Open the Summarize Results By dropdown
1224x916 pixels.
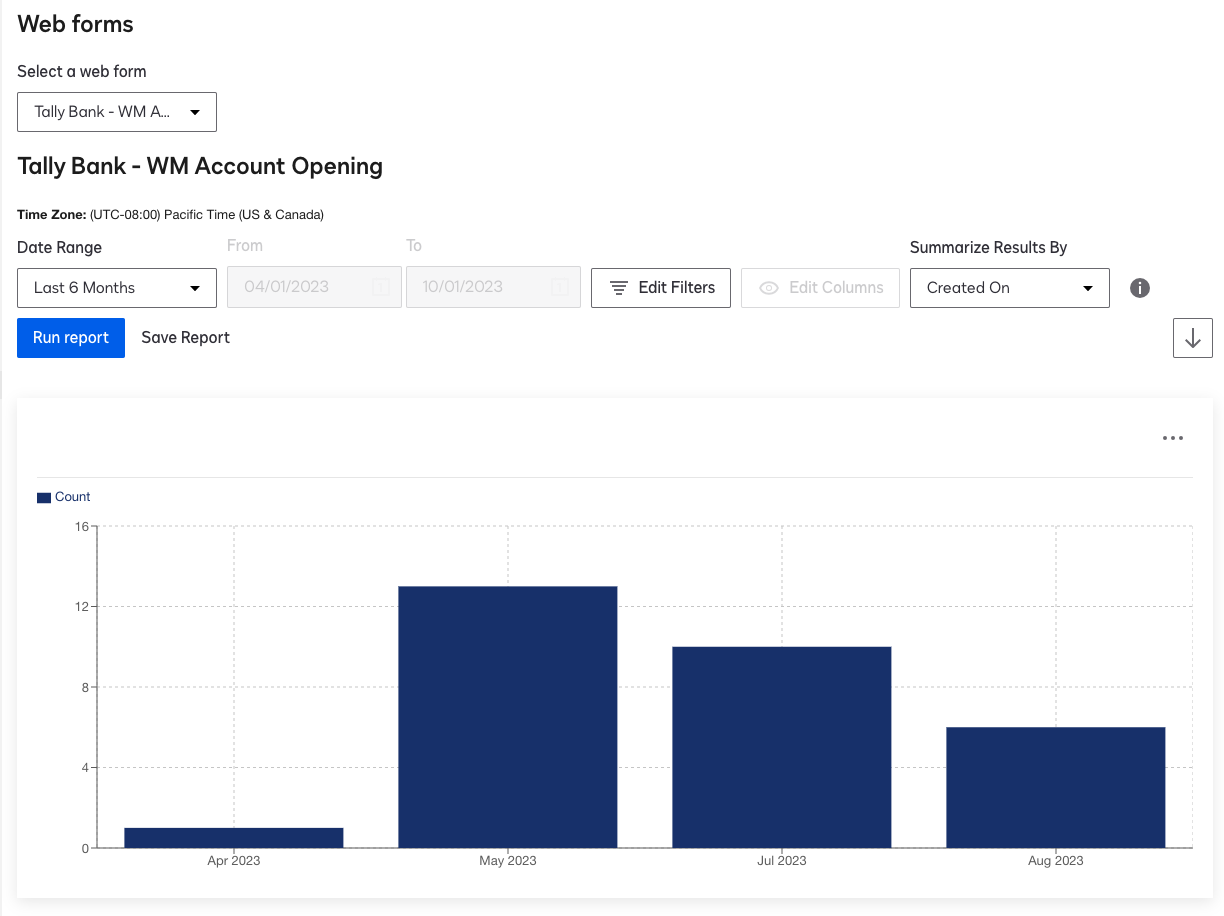1009,288
